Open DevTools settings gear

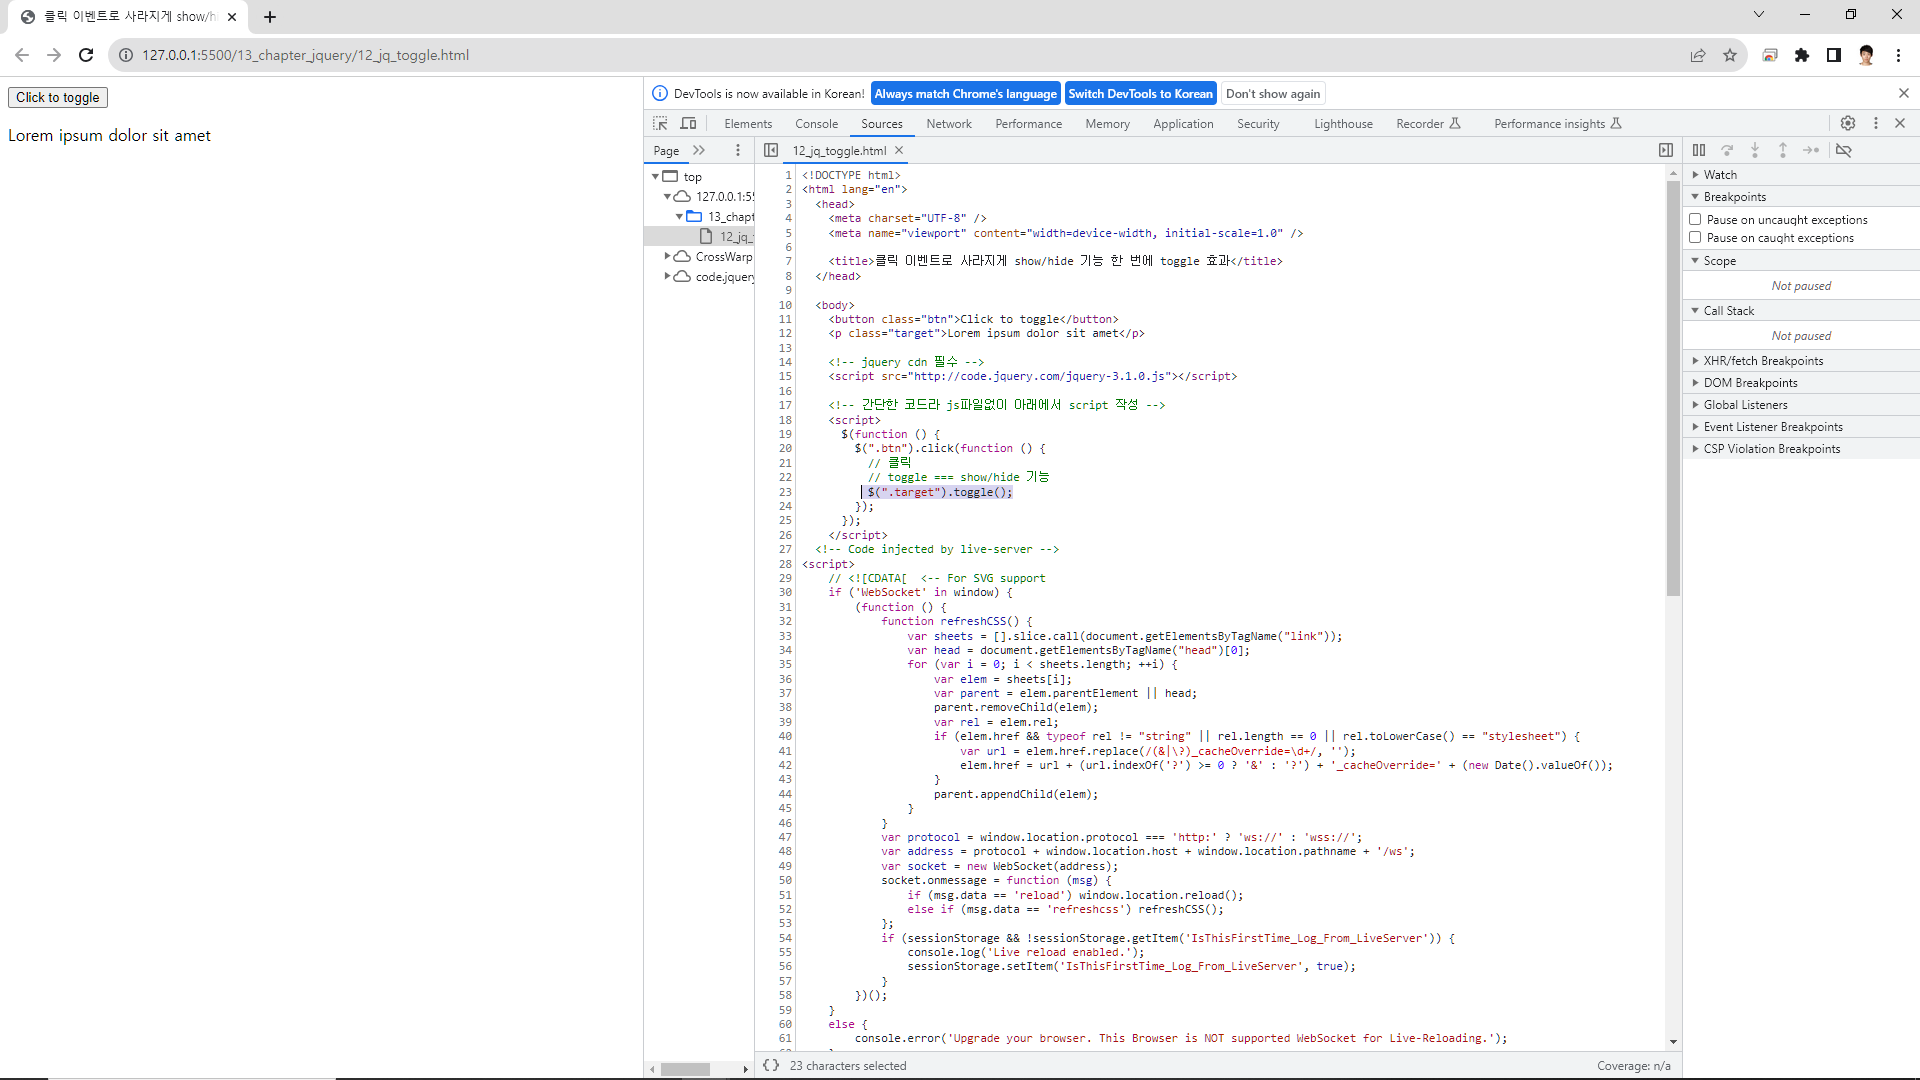coord(1848,123)
